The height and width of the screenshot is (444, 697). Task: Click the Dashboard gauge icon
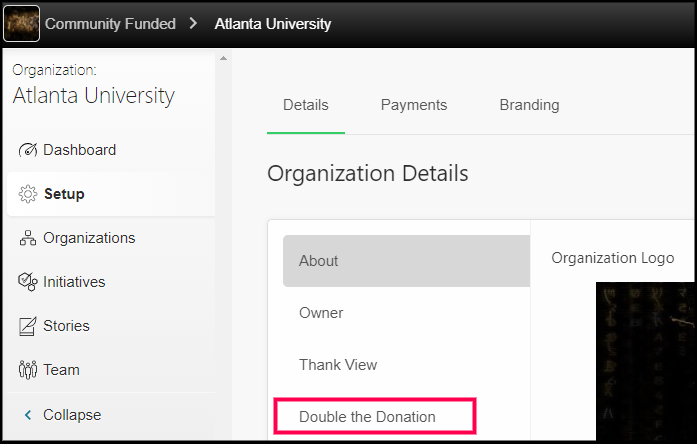[28, 150]
